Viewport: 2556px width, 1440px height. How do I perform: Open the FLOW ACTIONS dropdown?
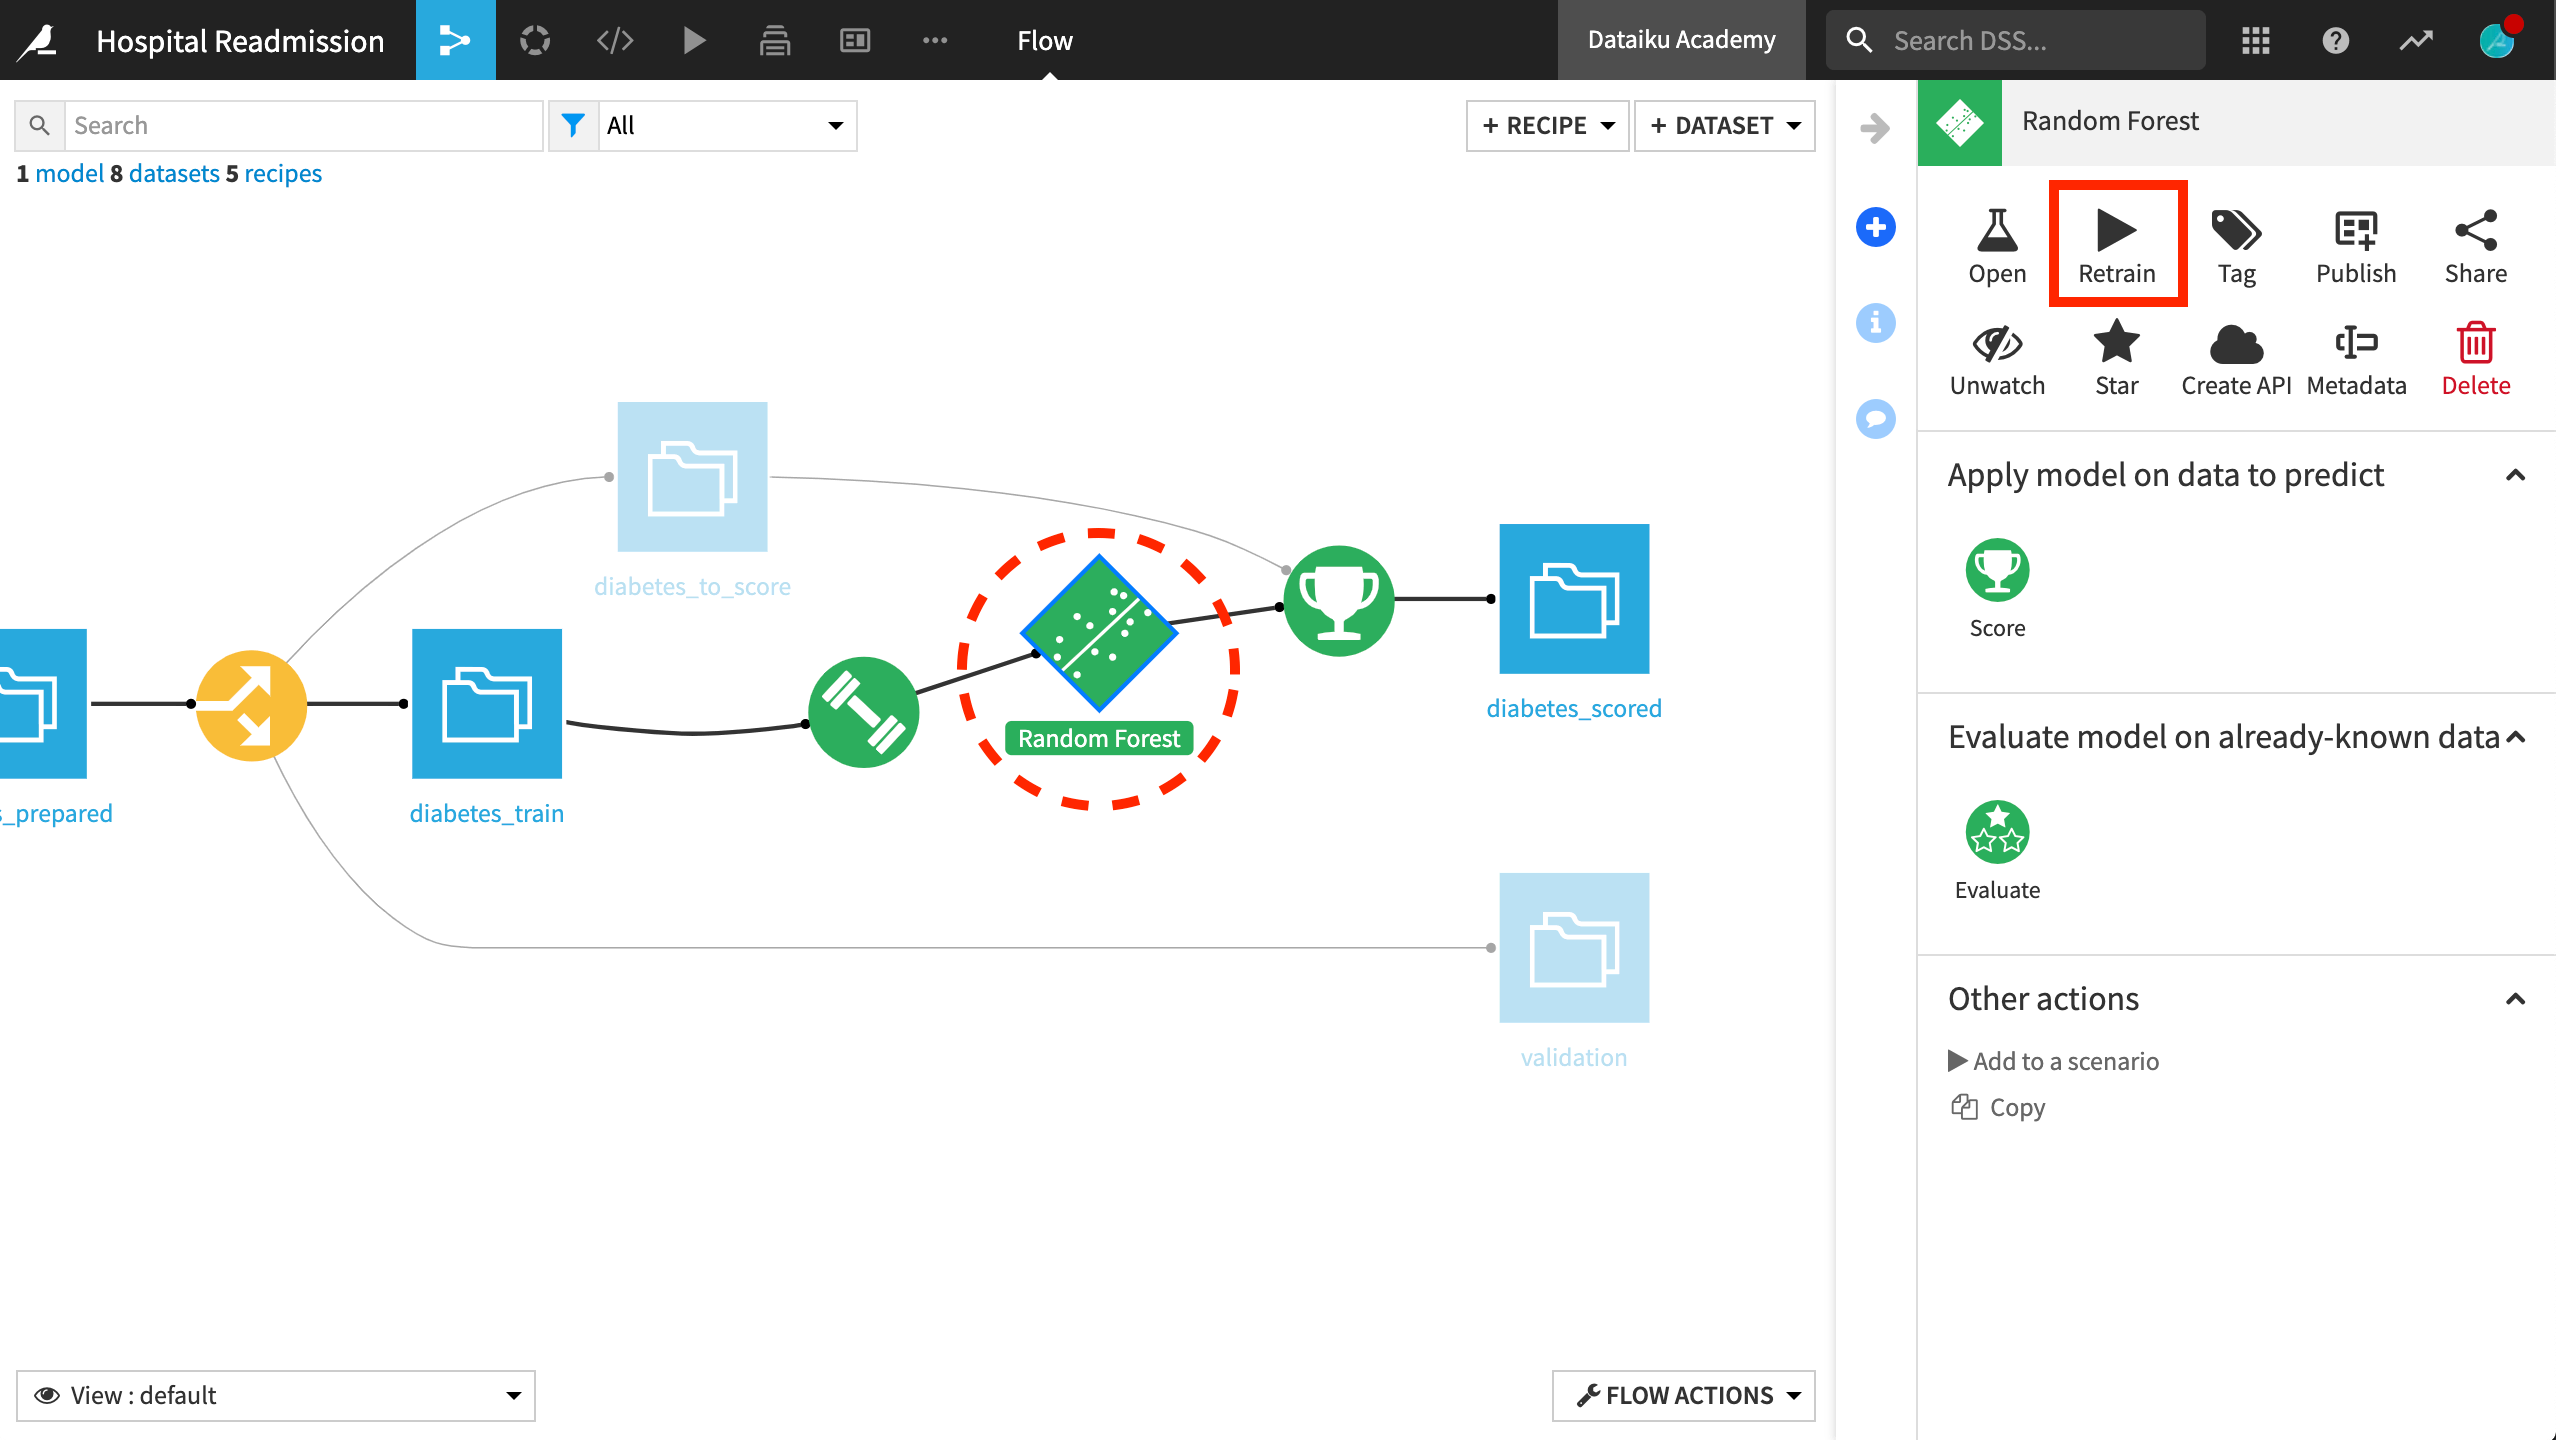(x=1683, y=1395)
